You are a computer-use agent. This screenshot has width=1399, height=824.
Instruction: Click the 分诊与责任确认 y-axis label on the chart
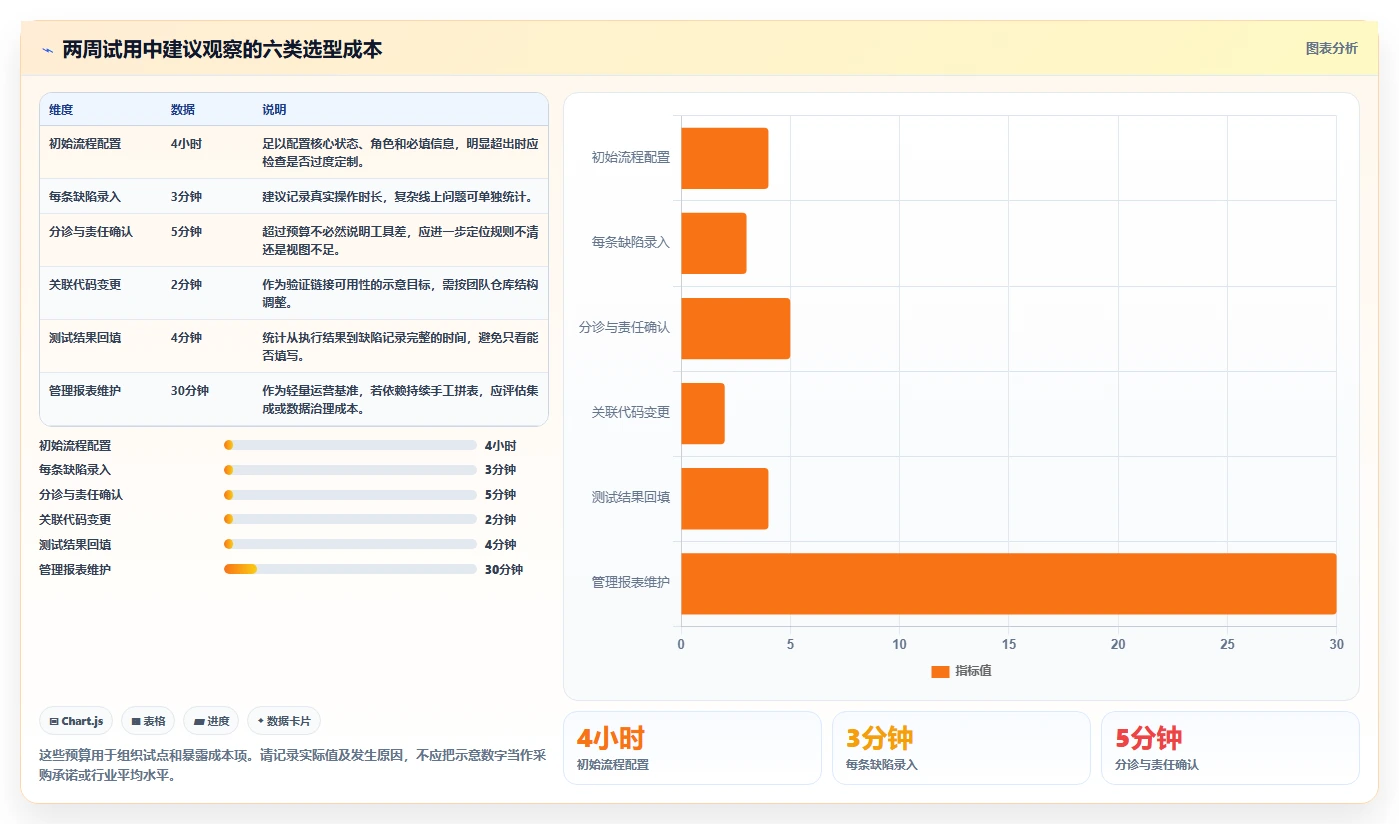pyautogui.click(x=625, y=328)
